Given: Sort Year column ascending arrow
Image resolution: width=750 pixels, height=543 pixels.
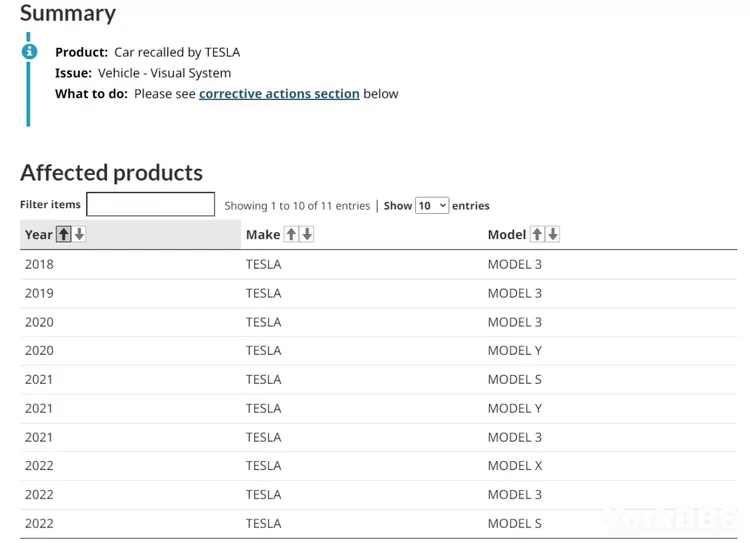Looking at the screenshot, I should pyautogui.click(x=64, y=234).
